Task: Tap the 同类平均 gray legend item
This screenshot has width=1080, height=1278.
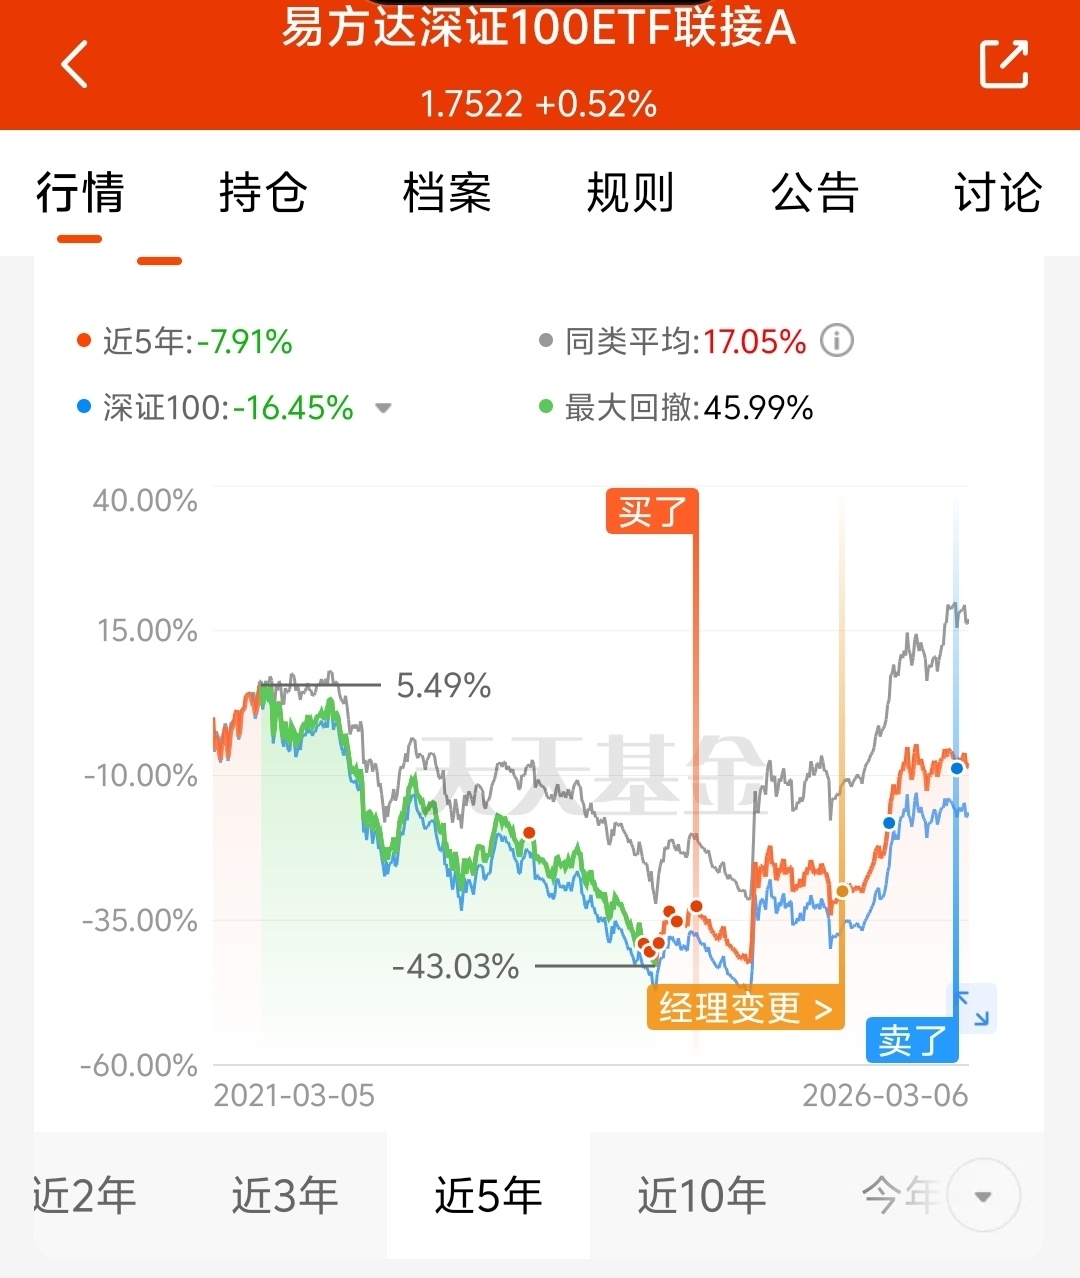Action: [672, 341]
